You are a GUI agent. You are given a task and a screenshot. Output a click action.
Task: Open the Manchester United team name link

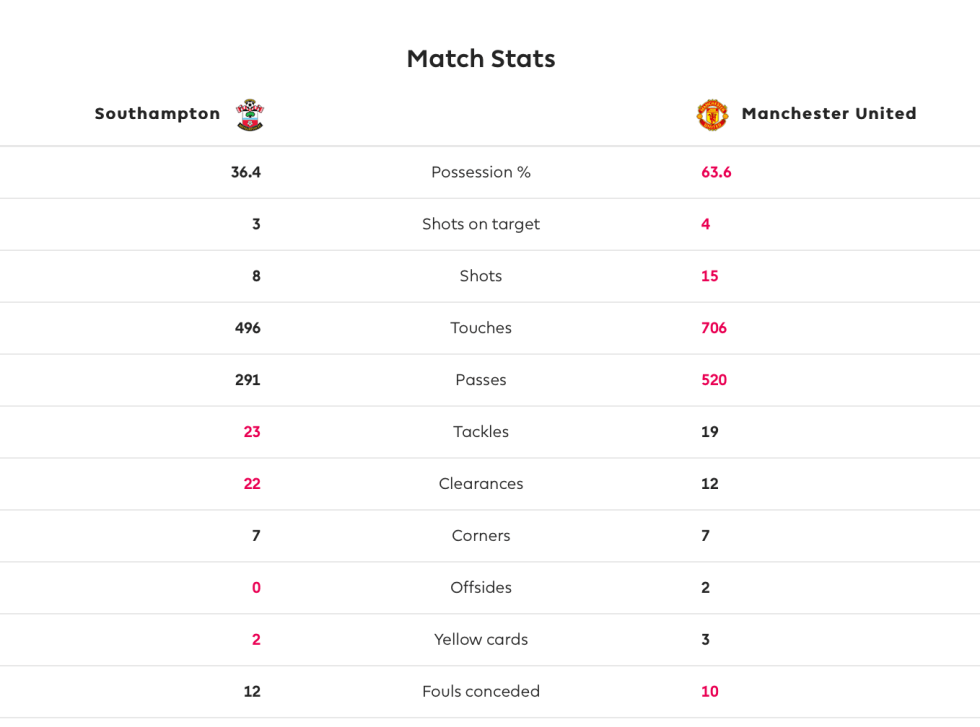(x=828, y=114)
